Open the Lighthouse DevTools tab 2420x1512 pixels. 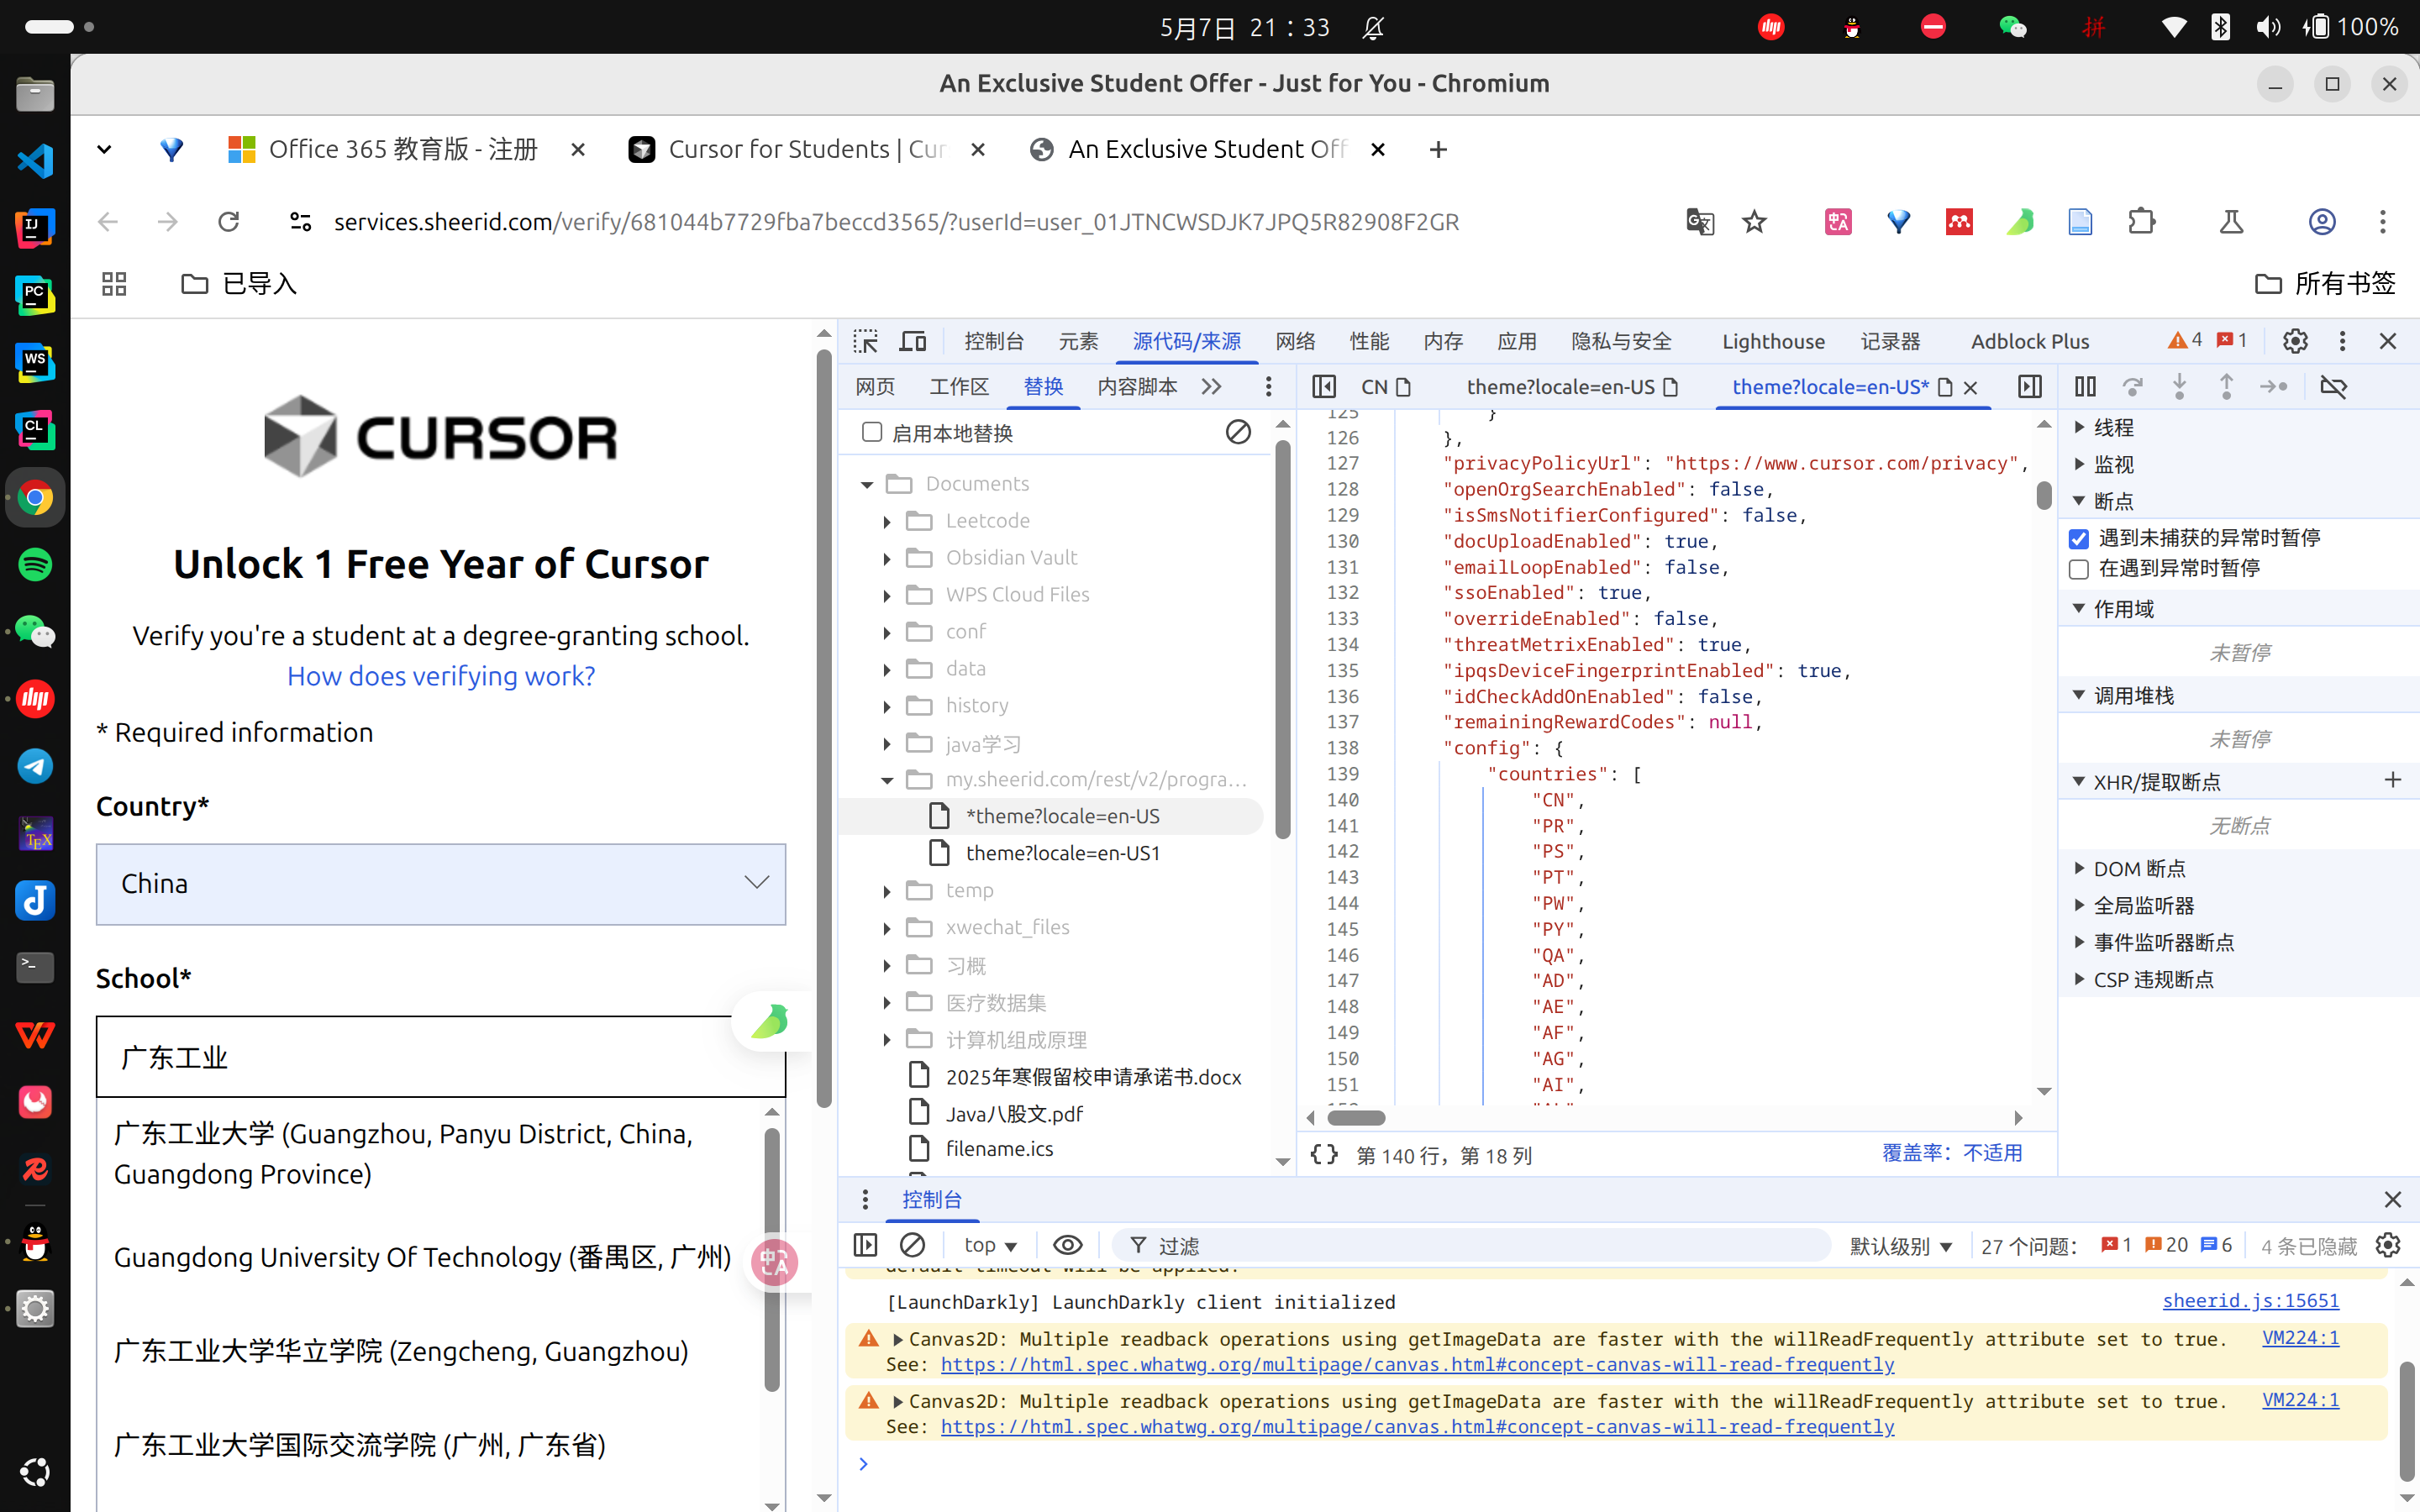click(1773, 341)
